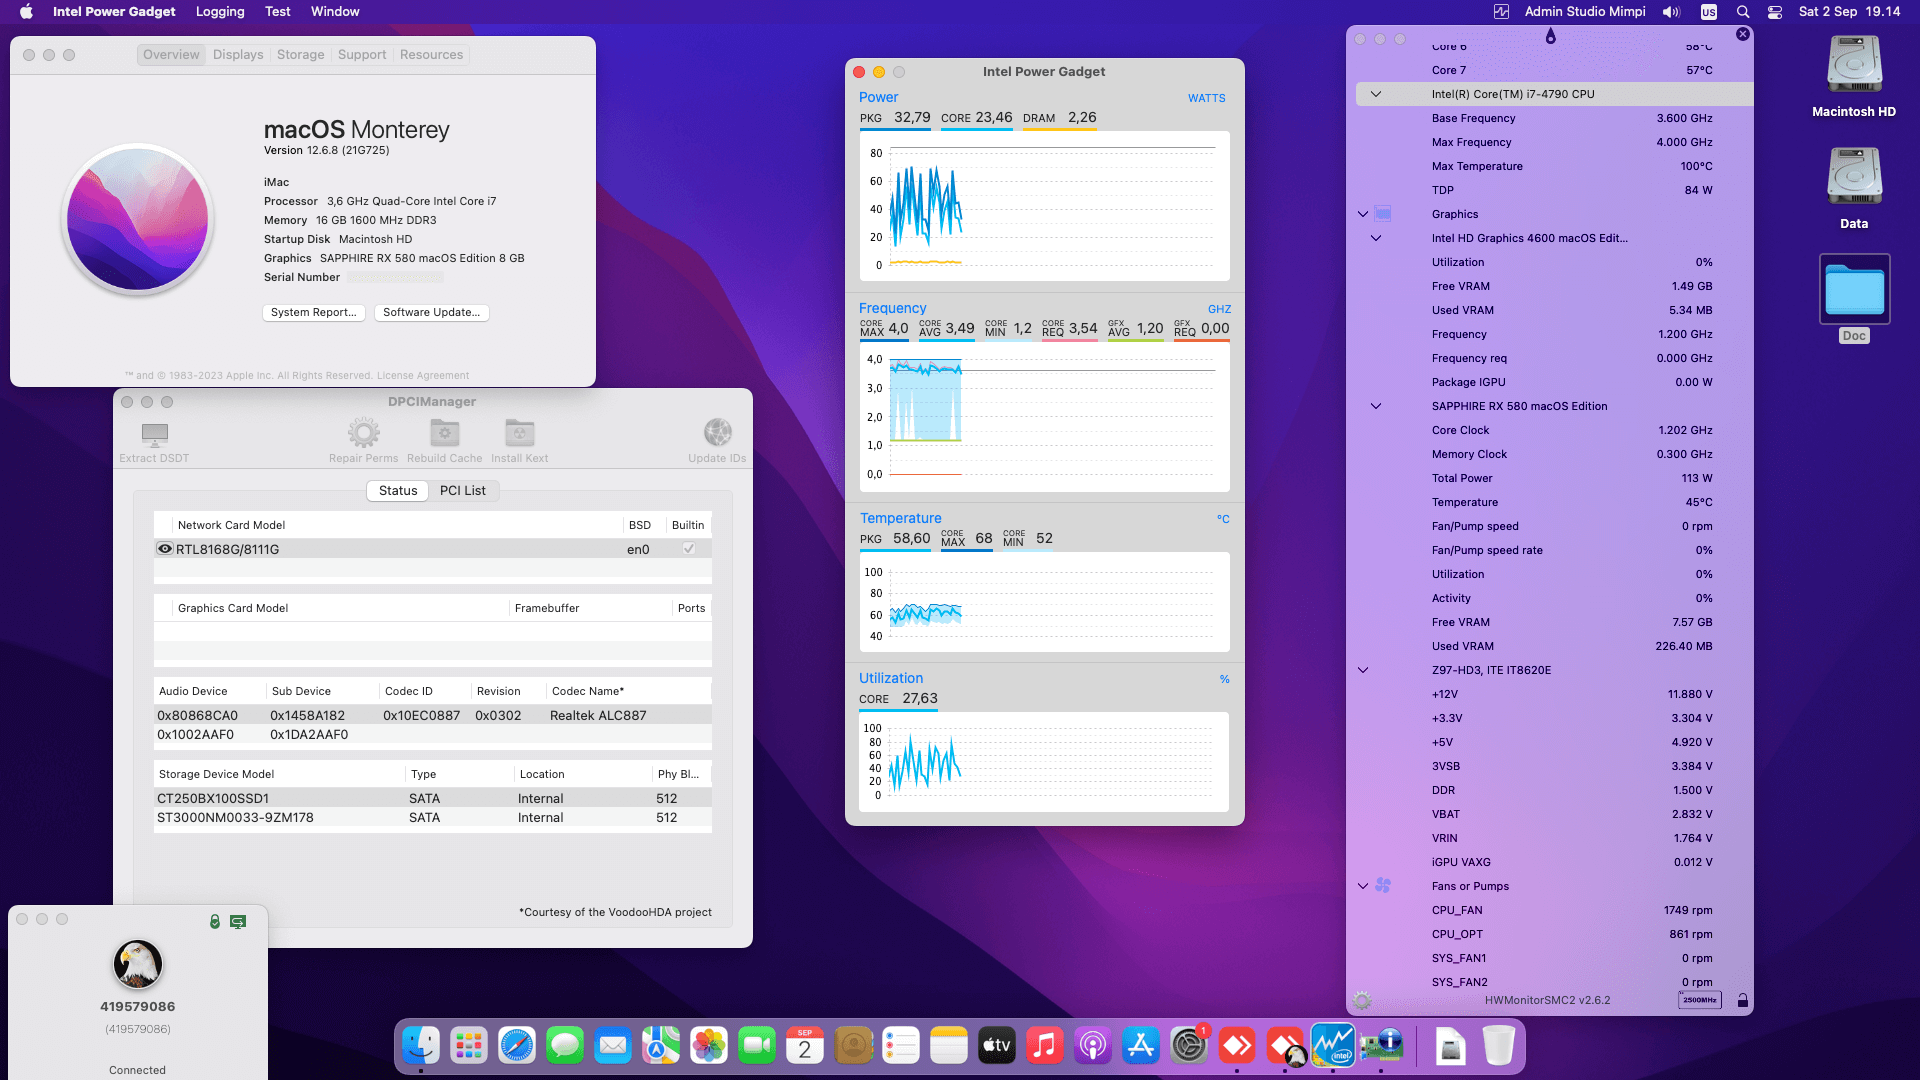Click Intel Power Gadget dock icon
The height and width of the screenshot is (1080, 1920).
coord(1333,1046)
